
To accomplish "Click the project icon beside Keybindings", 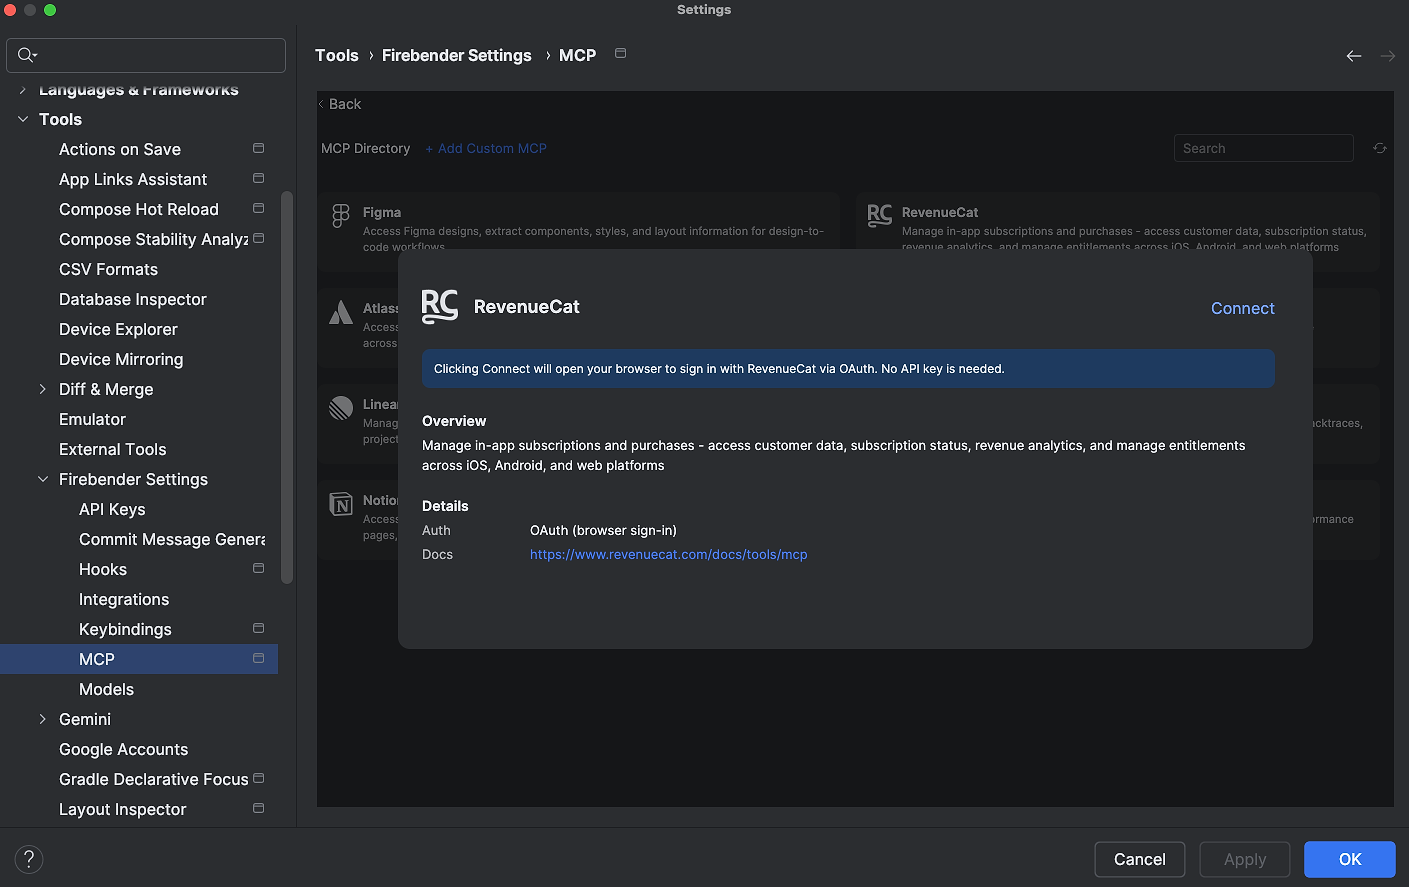I will coord(258,628).
